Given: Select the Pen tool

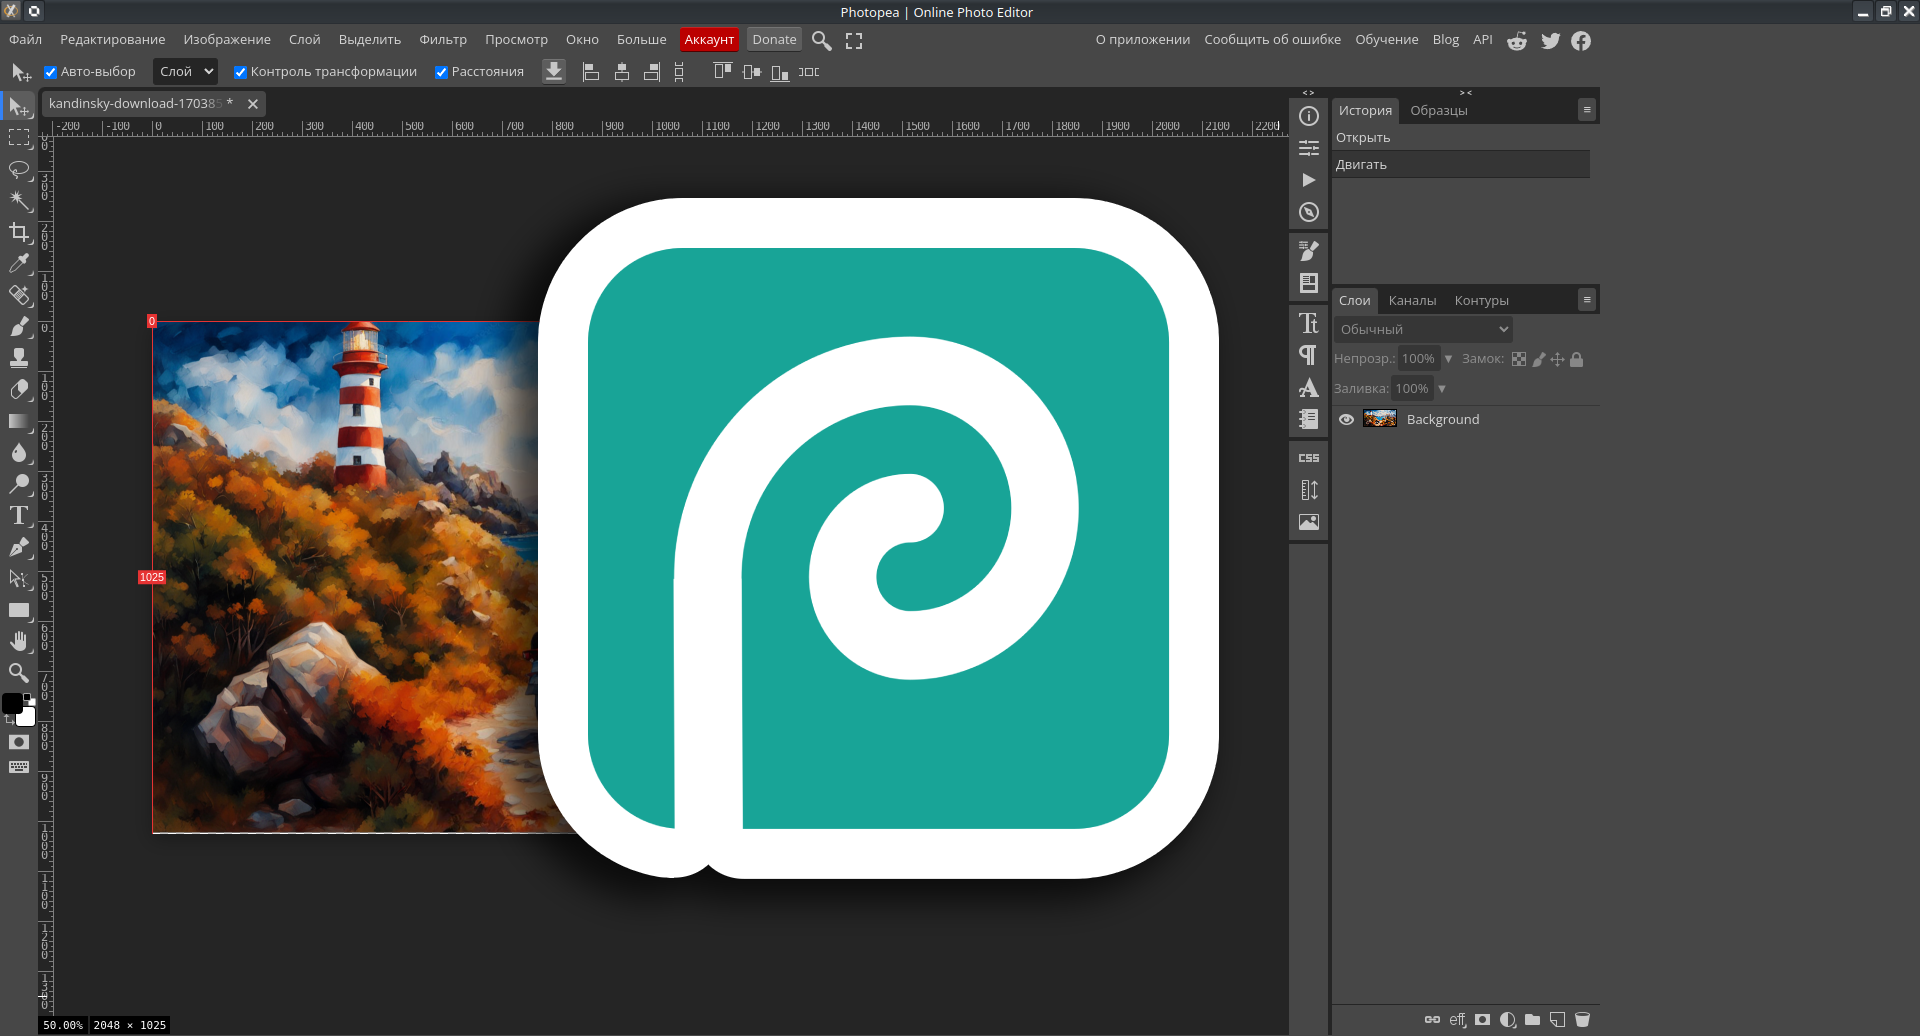Looking at the screenshot, I should click(19, 547).
